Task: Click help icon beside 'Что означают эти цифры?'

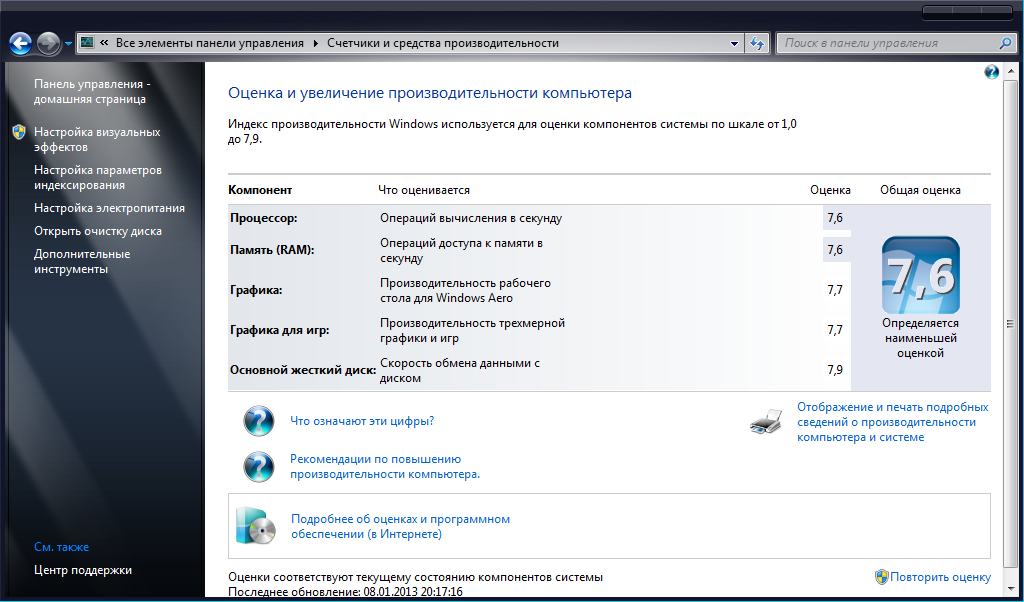Action: (x=259, y=420)
